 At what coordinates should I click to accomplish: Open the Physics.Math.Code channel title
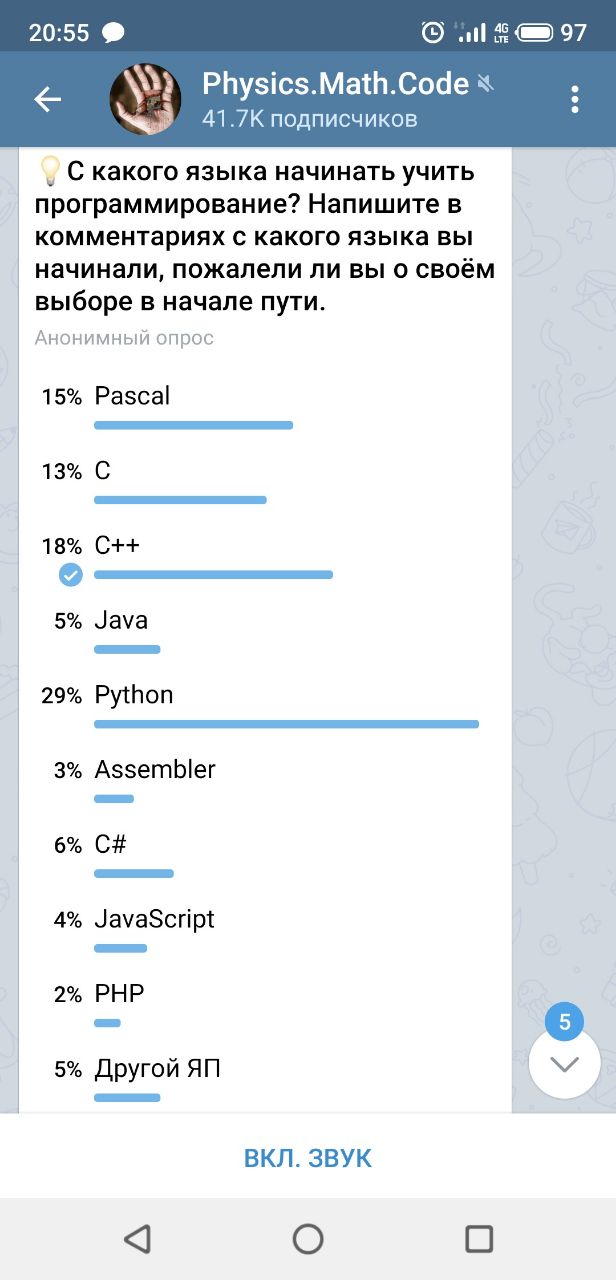pyautogui.click(x=335, y=84)
